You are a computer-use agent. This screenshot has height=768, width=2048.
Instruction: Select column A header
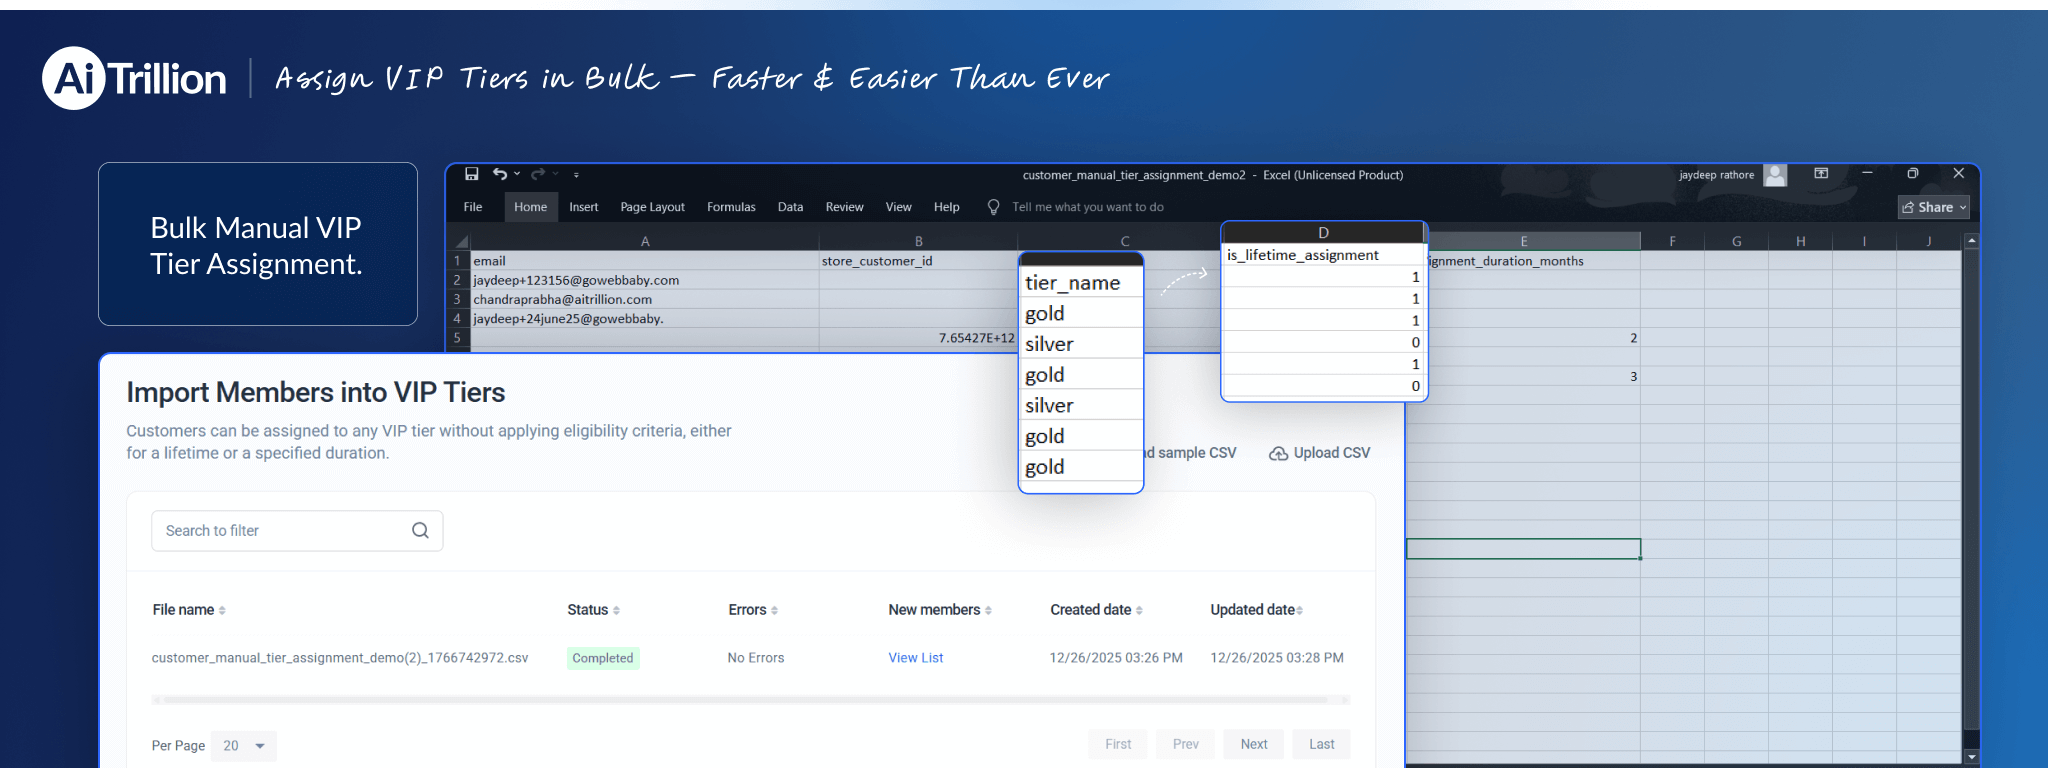[x=645, y=241]
